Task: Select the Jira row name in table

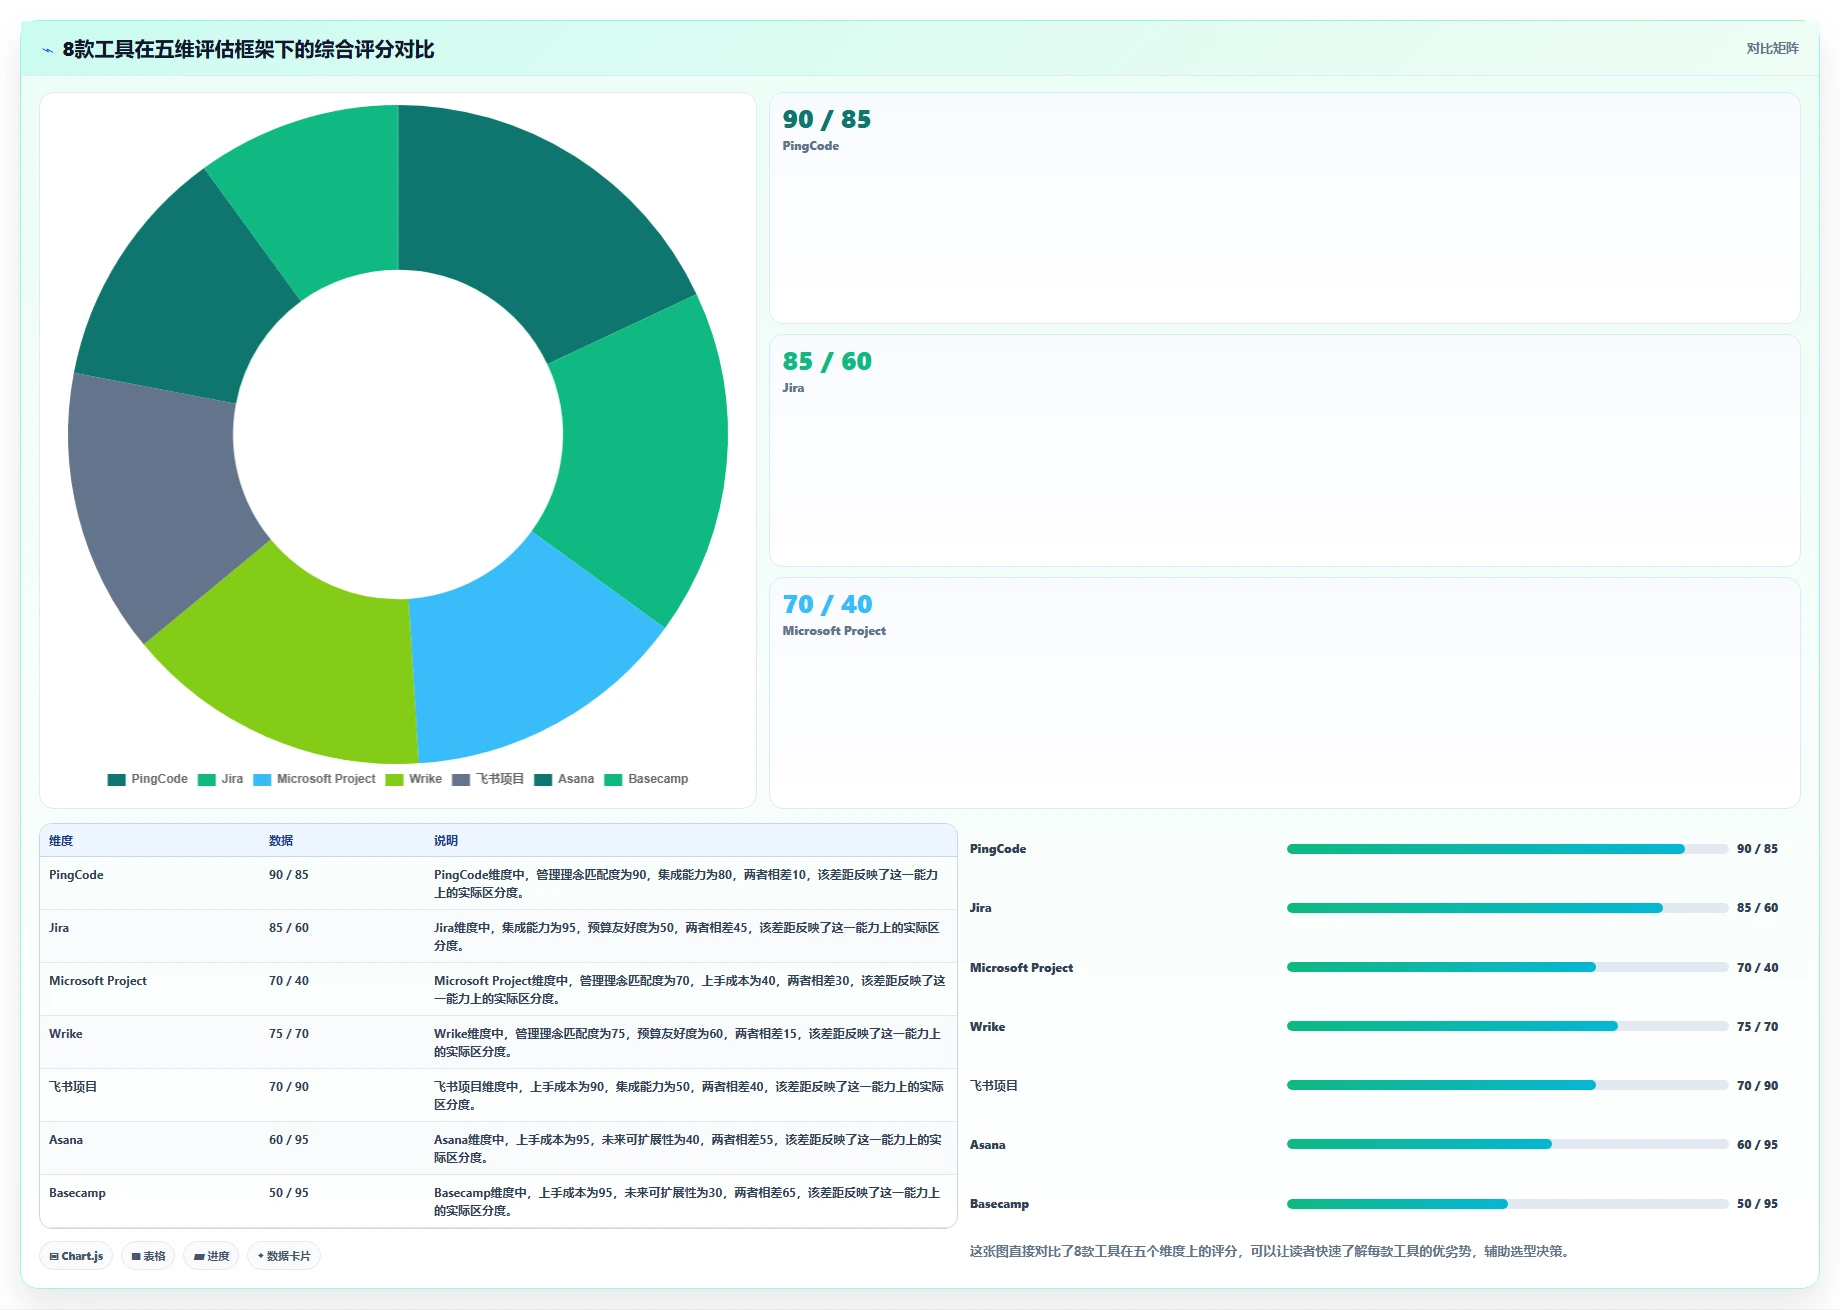Action: (59, 928)
